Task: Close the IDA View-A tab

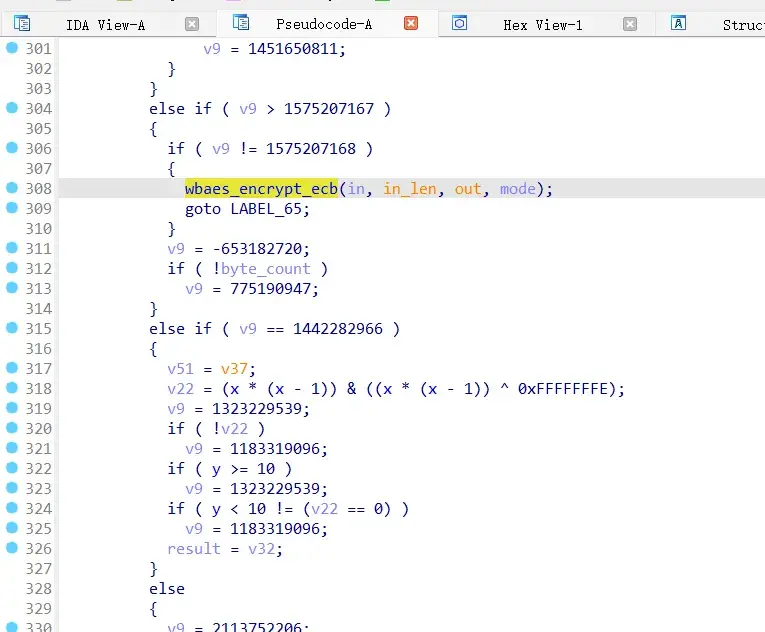Action: pos(192,24)
